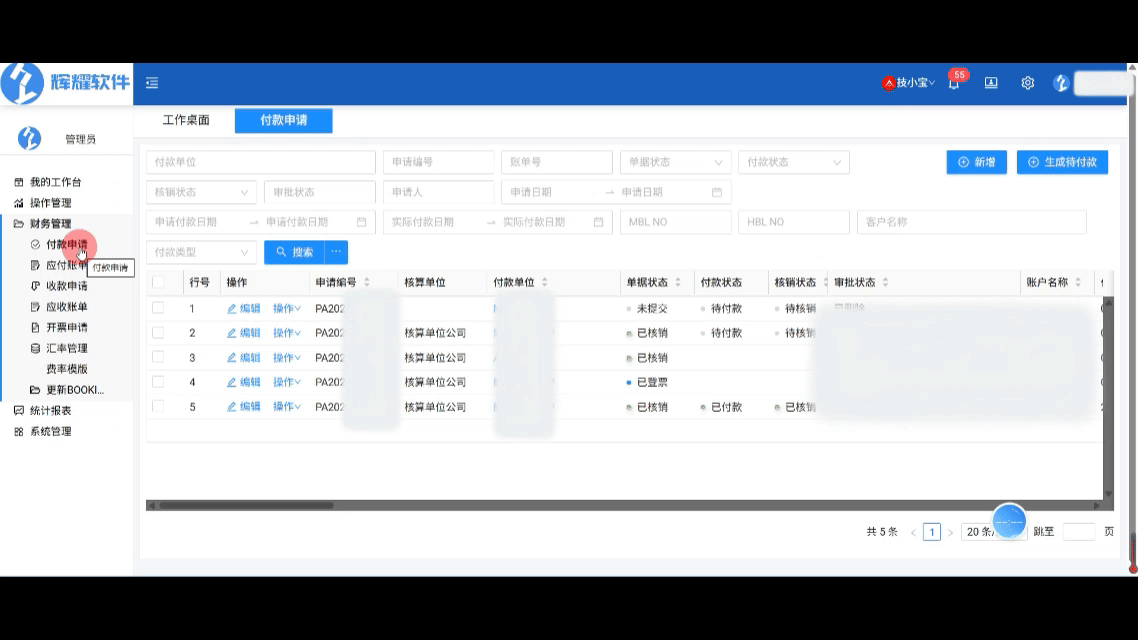Image resolution: width=1138 pixels, height=640 pixels.
Task: Open the 付款类型 dropdown filter
Action: tap(201, 252)
